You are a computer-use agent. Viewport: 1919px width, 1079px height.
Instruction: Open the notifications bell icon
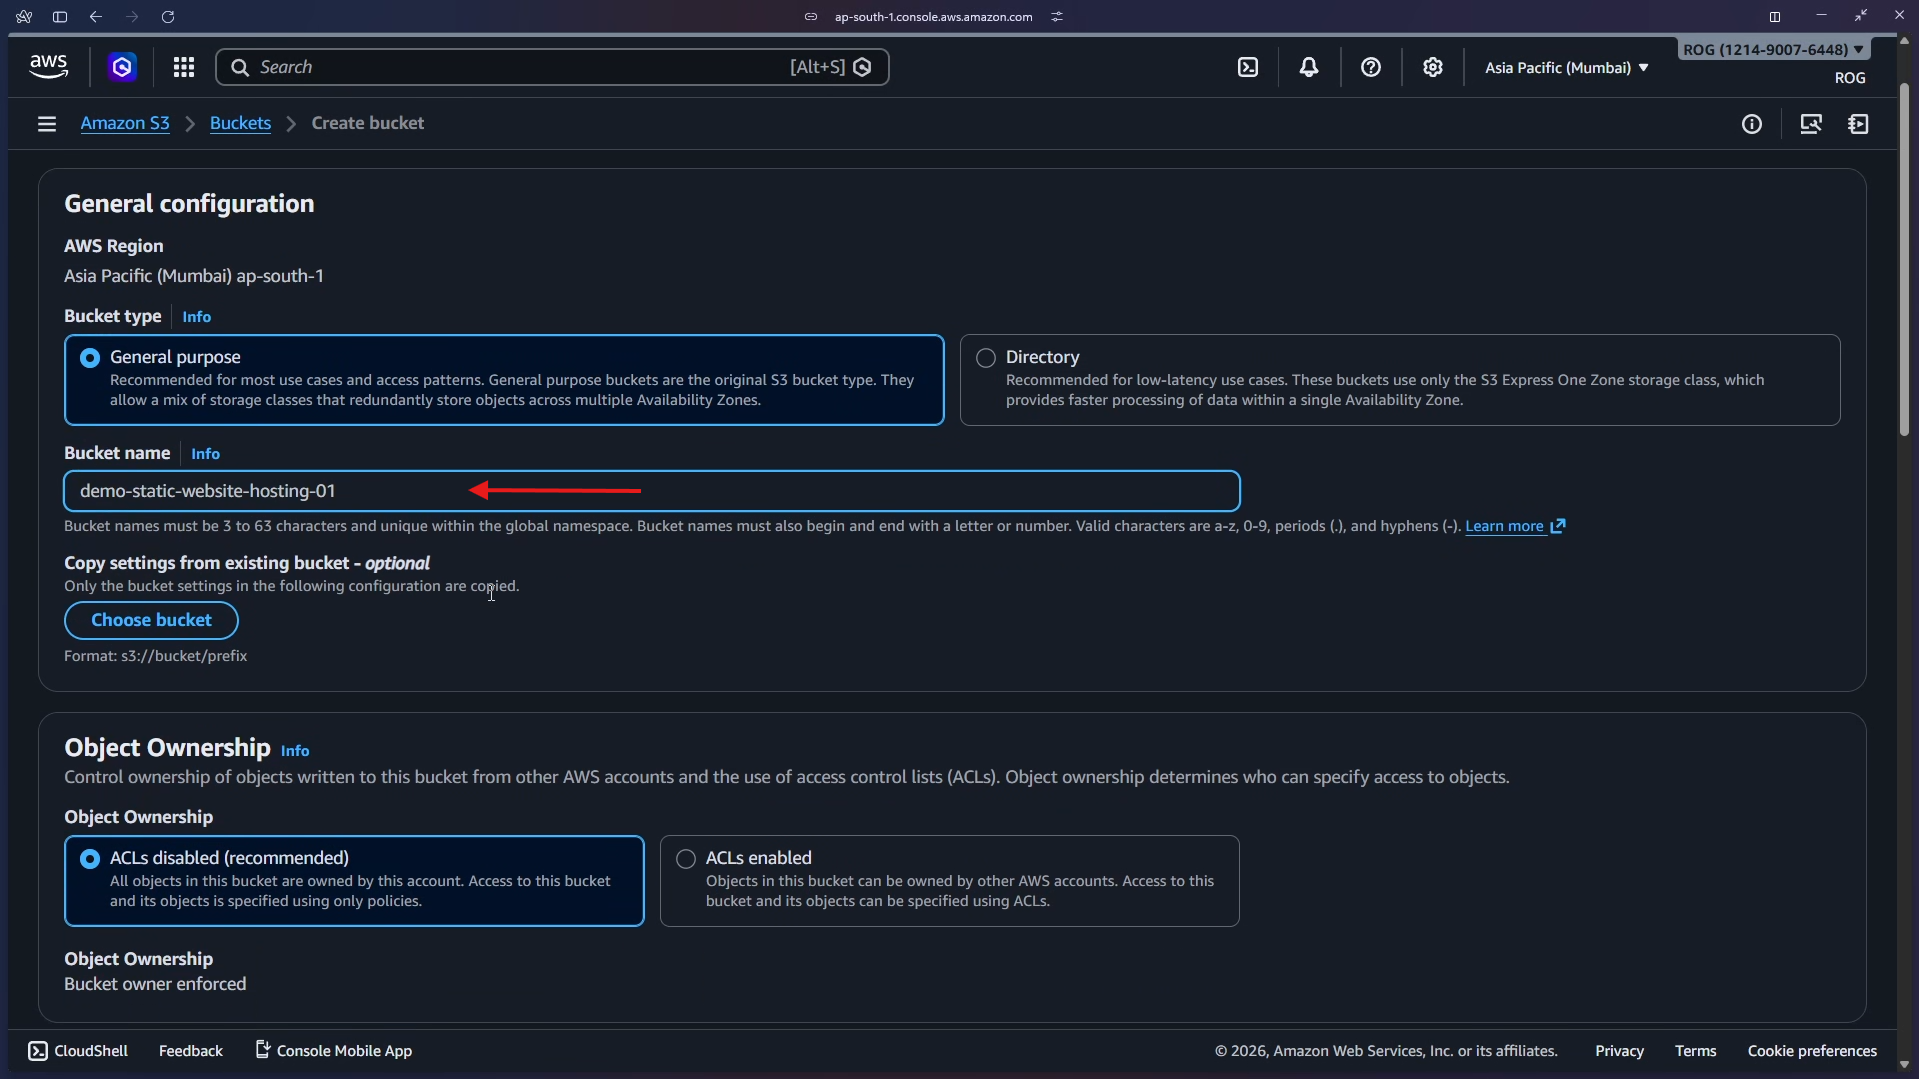(1309, 67)
